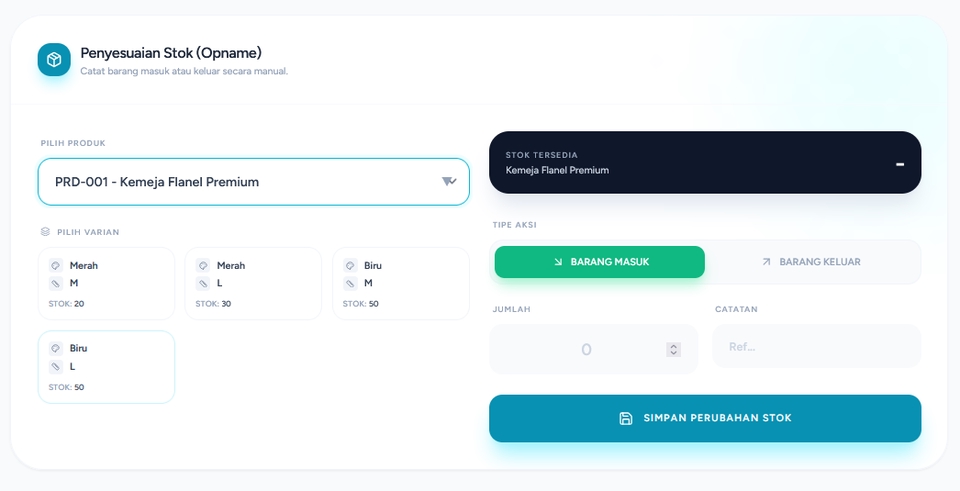960x491 pixels.
Task: Click the palette icon on Biru M variant
Action: 350,266
